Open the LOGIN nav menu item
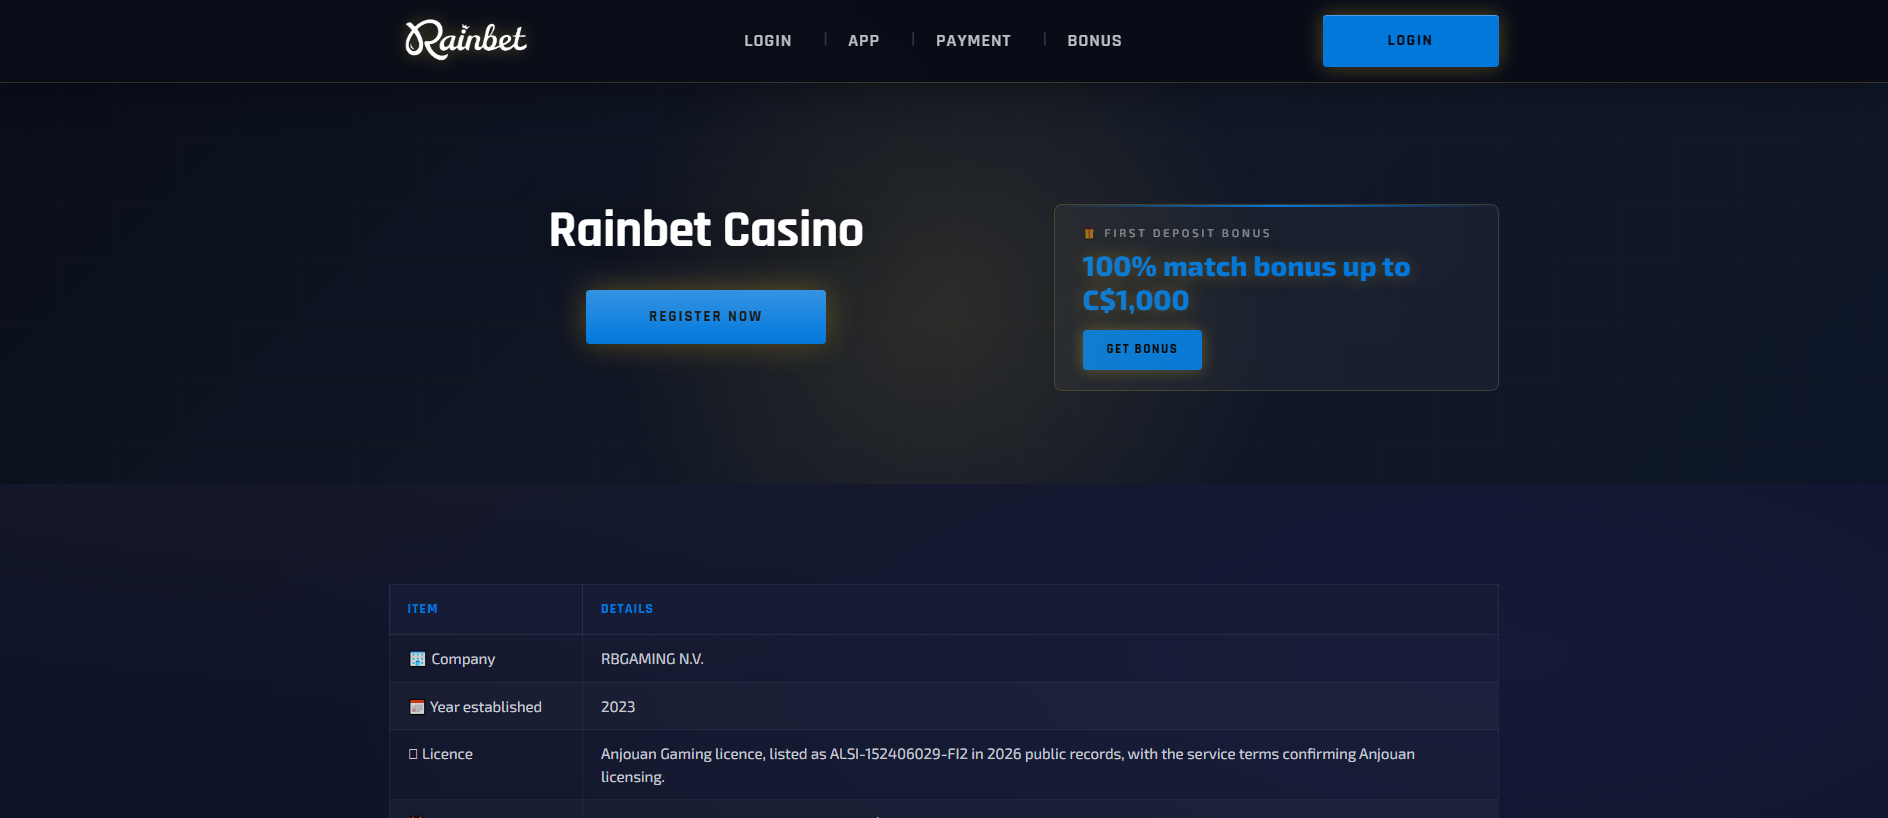Screen dimensions: 1888x818 (768, 41)
